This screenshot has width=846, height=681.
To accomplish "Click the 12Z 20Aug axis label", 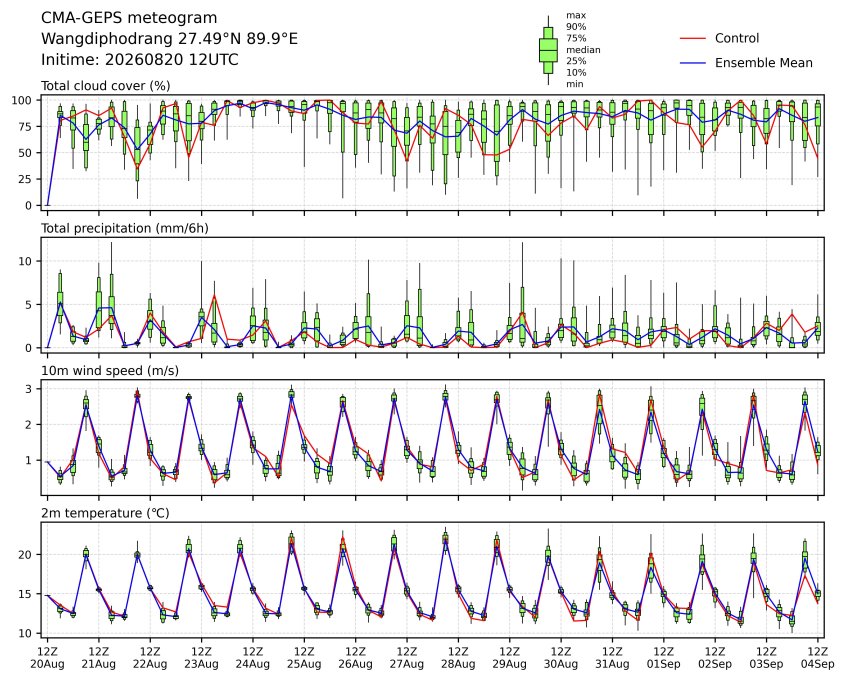I will click(x=47, y=658).
